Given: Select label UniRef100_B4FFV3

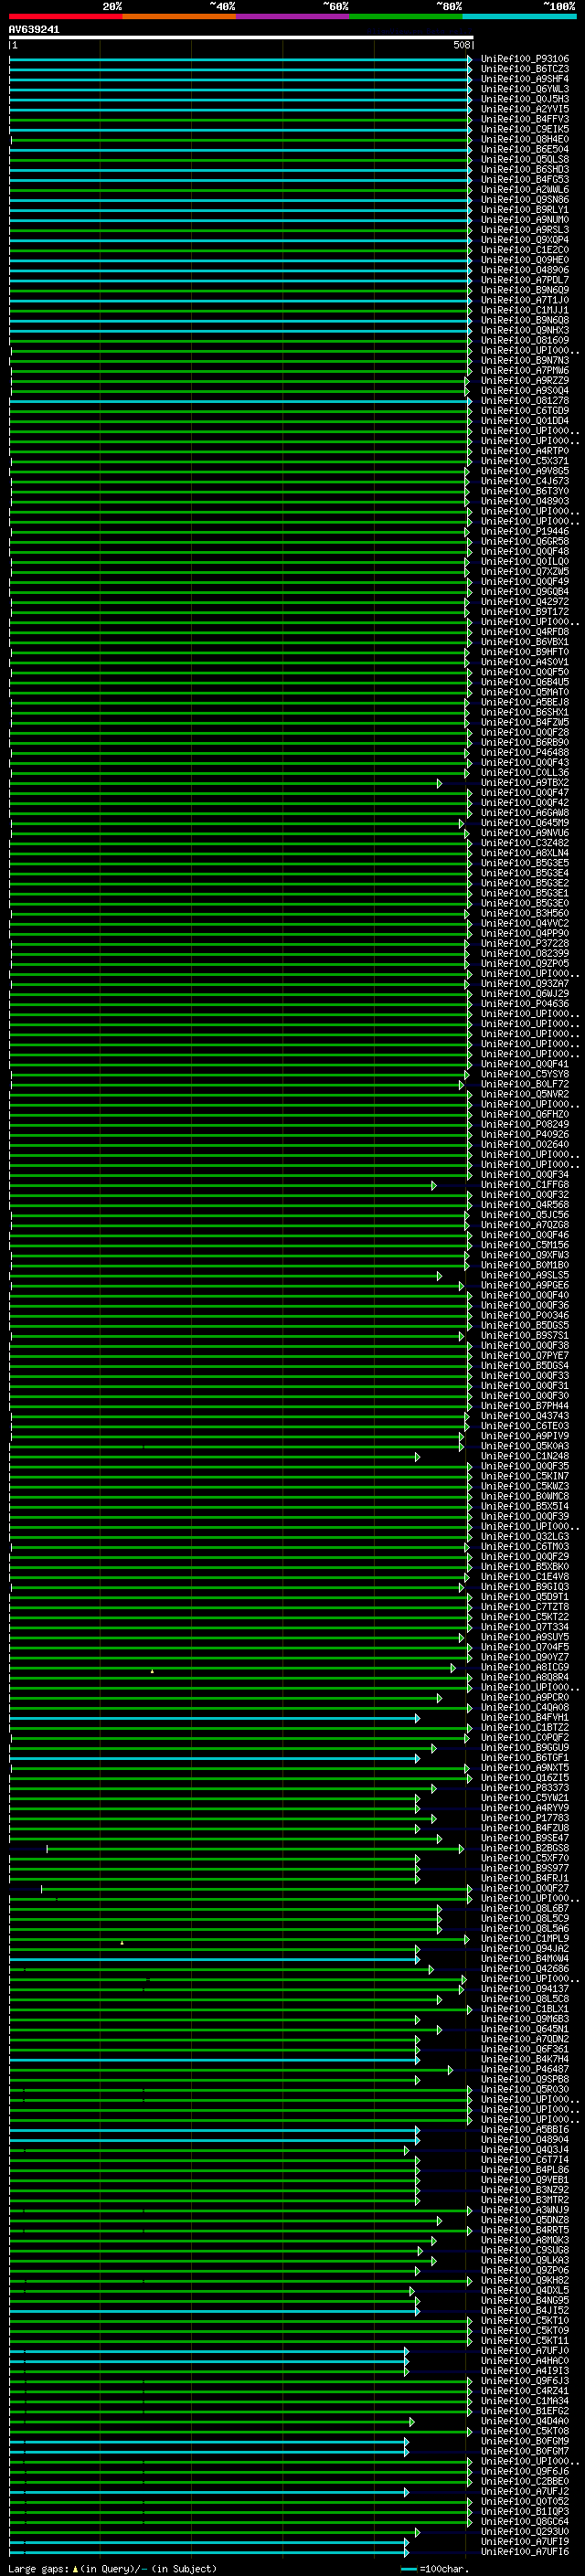Looking at the screenshot, I should point(525,119).
